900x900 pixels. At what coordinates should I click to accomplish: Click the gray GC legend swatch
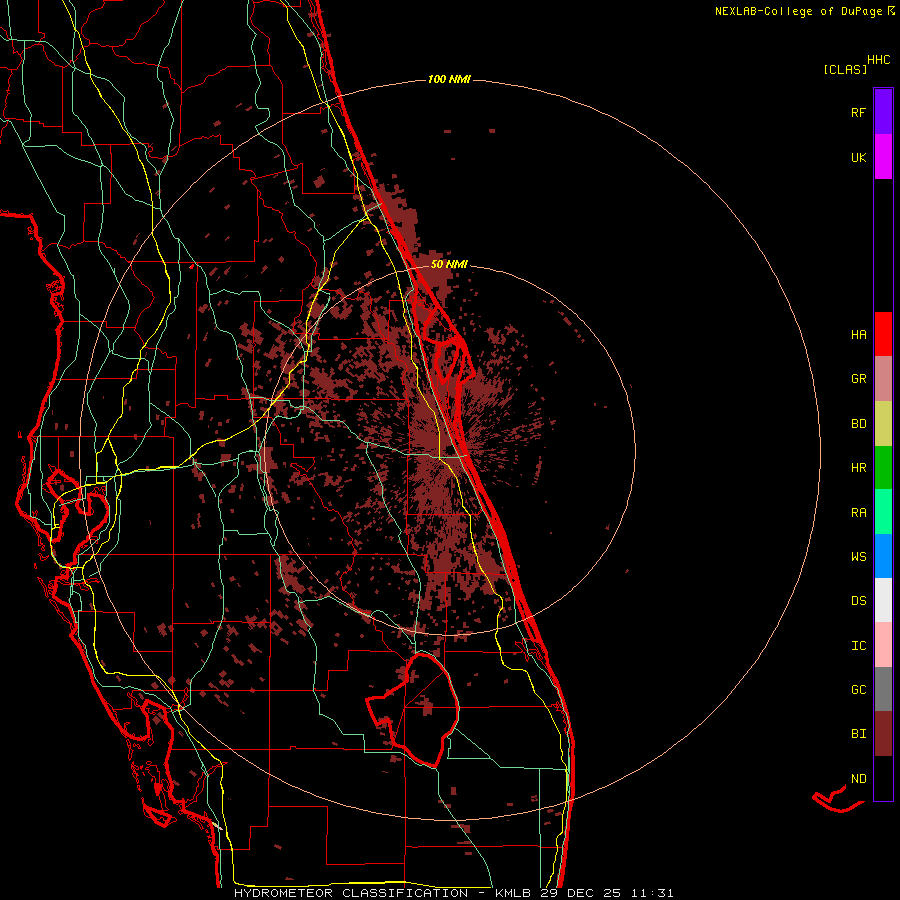[883, 689]
